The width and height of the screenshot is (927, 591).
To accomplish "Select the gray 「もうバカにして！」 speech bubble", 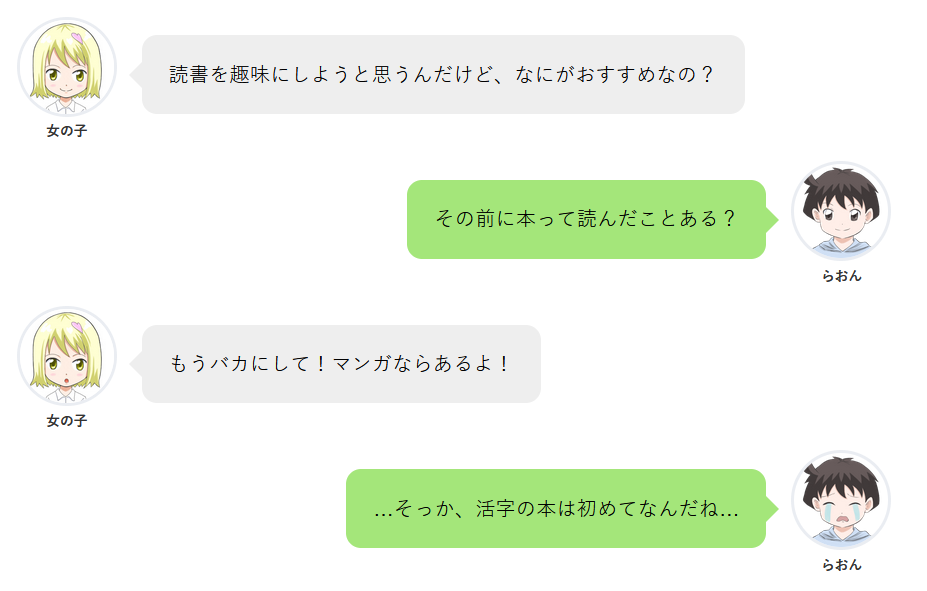I will 341,363.
